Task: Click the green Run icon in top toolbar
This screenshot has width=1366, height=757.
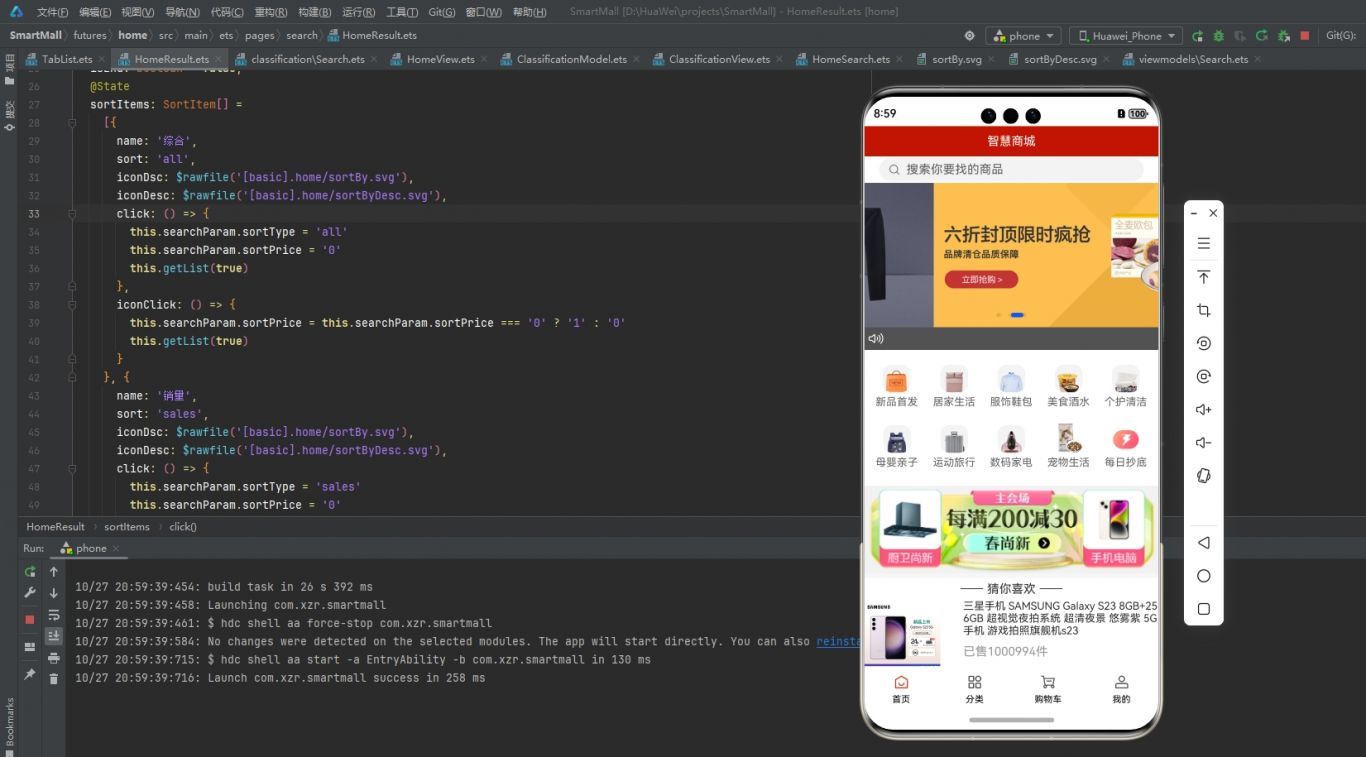Action: pyautogui.click(x=1198, y=36)
